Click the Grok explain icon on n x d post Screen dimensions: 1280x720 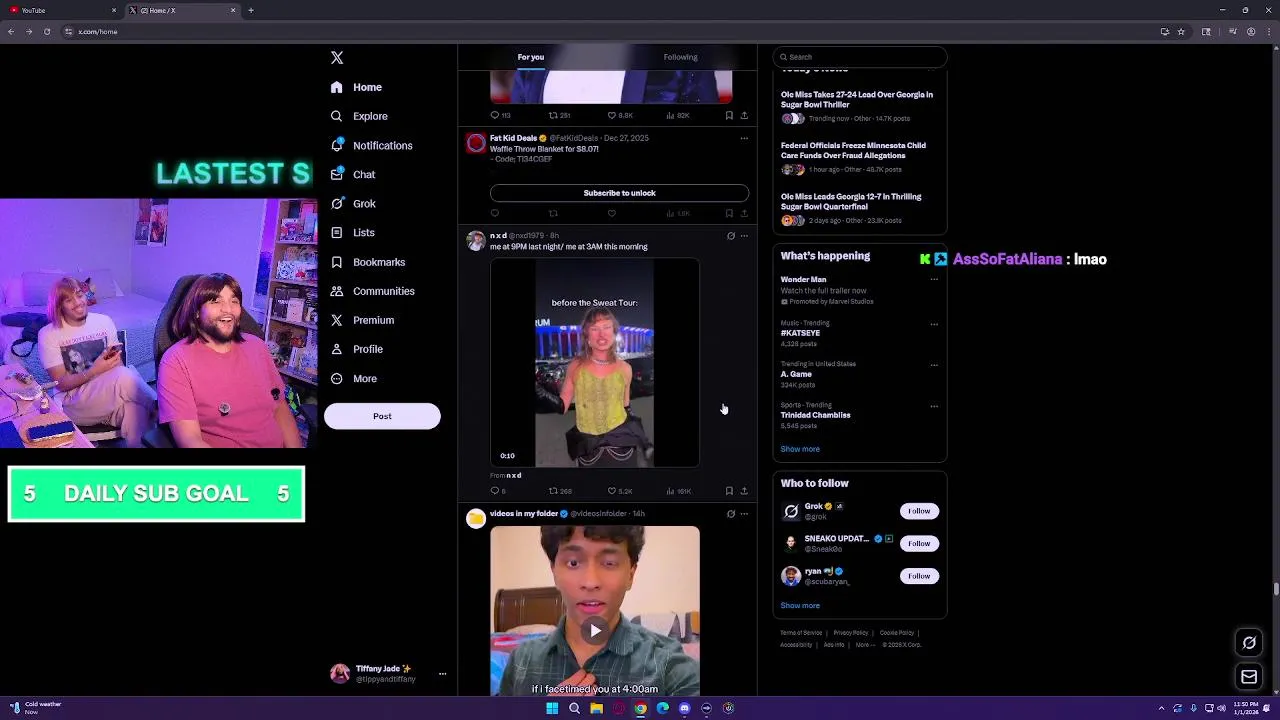(x=731, y=236)
